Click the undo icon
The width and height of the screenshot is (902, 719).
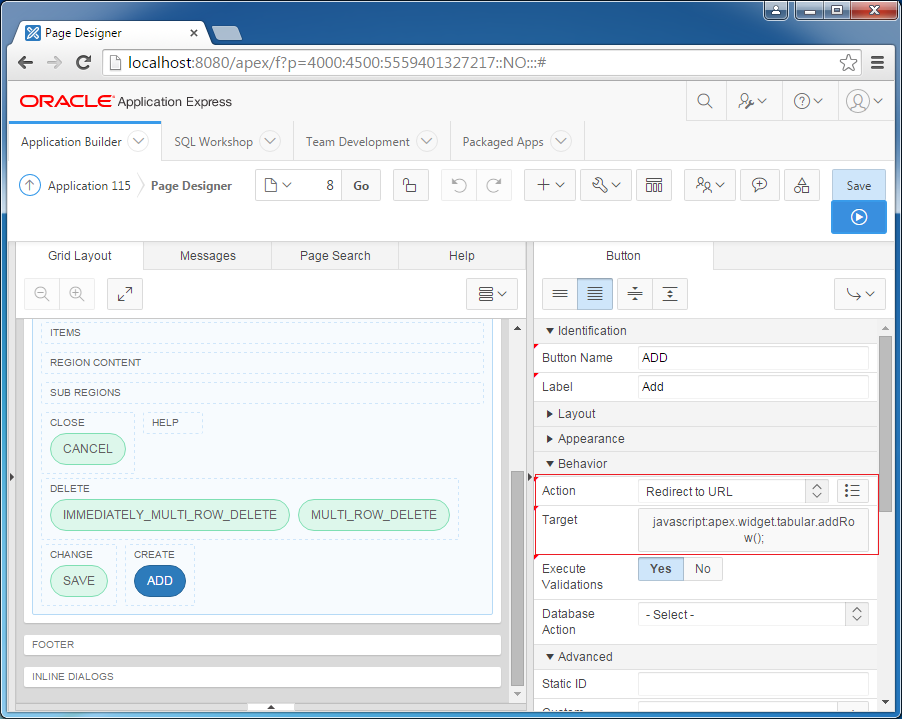coord(458,185)
